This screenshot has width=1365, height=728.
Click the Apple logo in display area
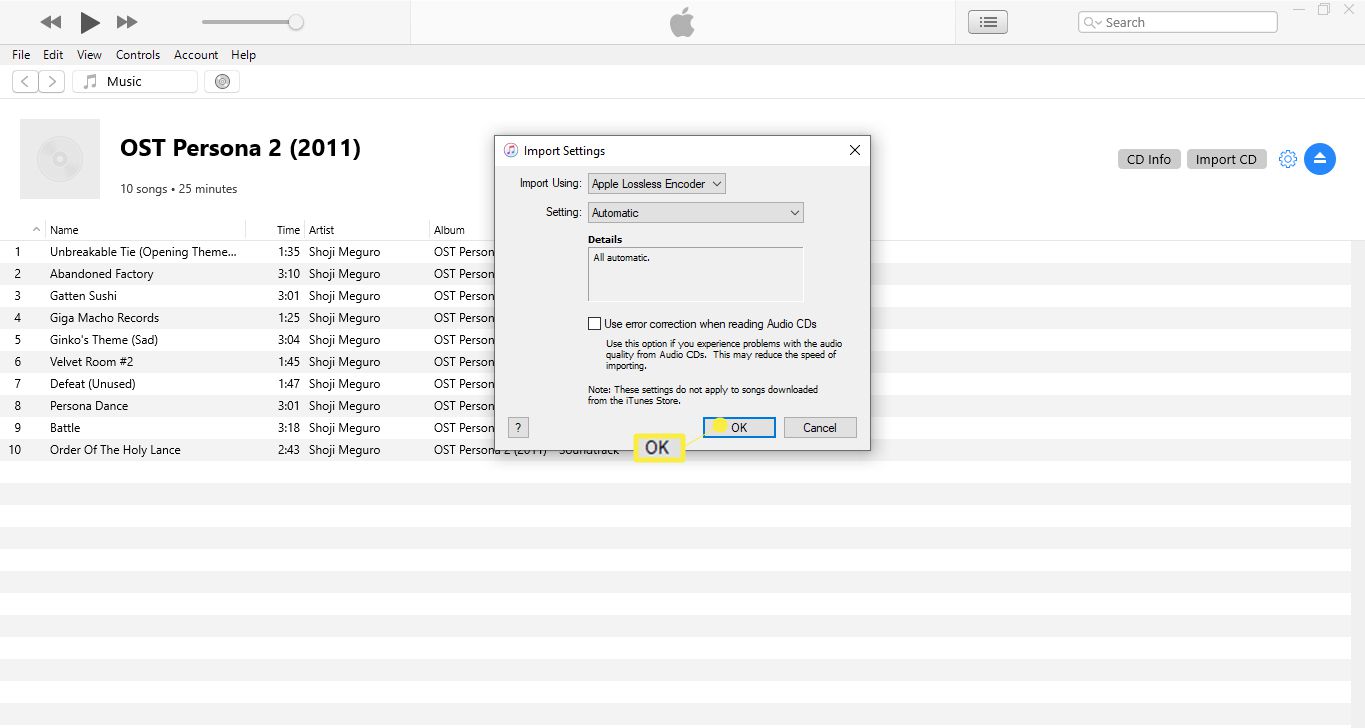tap(682, 22)
